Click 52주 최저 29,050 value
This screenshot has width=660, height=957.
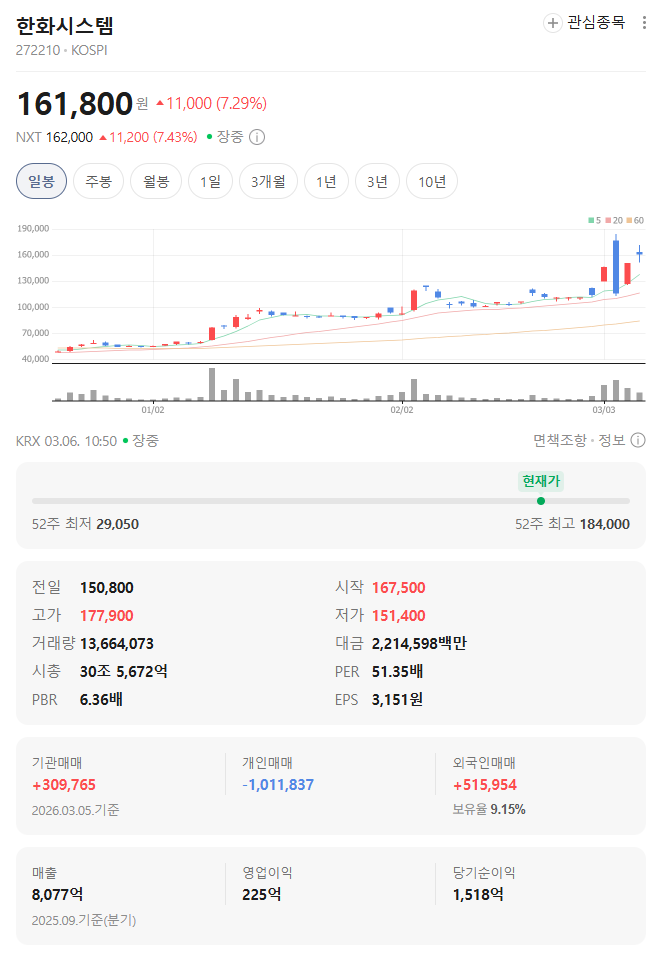(117, 524)
